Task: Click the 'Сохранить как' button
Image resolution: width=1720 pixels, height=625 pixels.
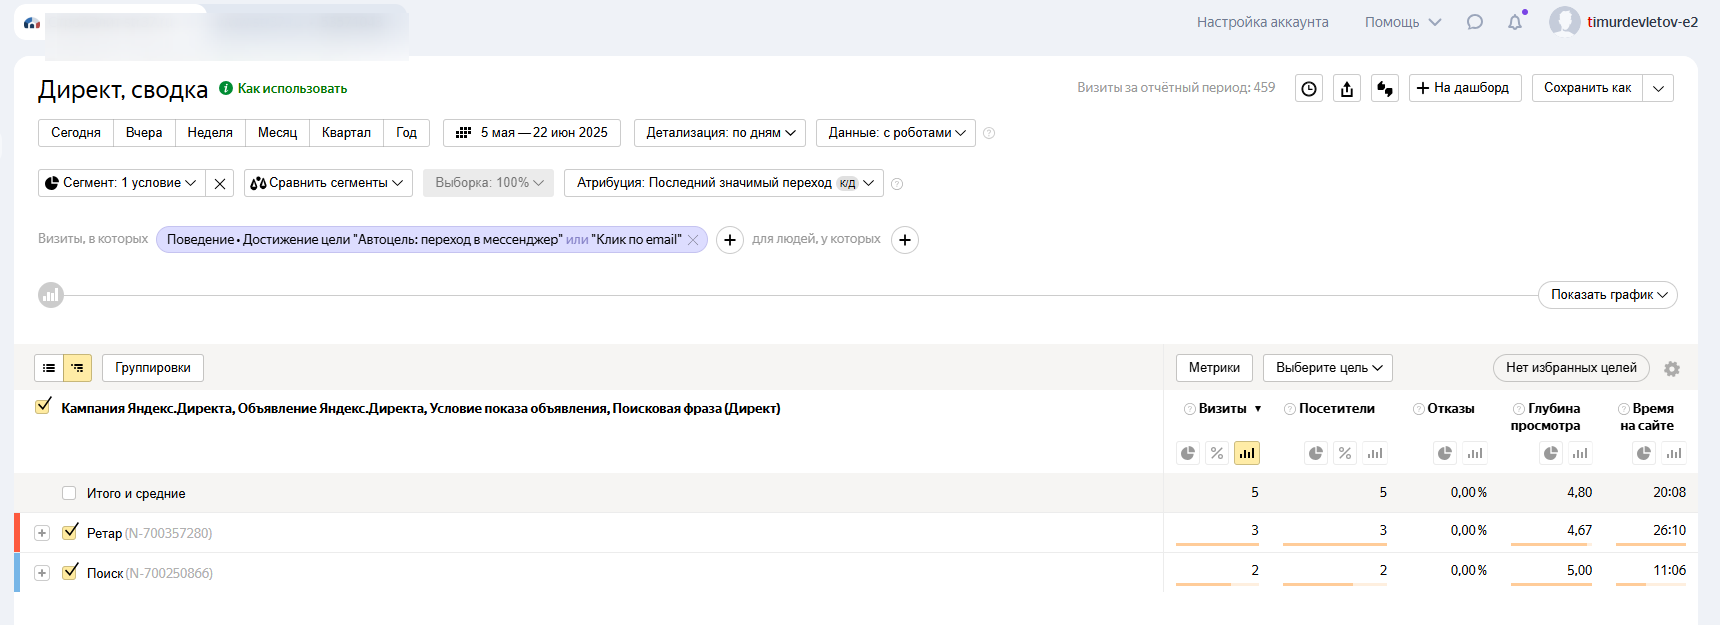Action: 1588,88
